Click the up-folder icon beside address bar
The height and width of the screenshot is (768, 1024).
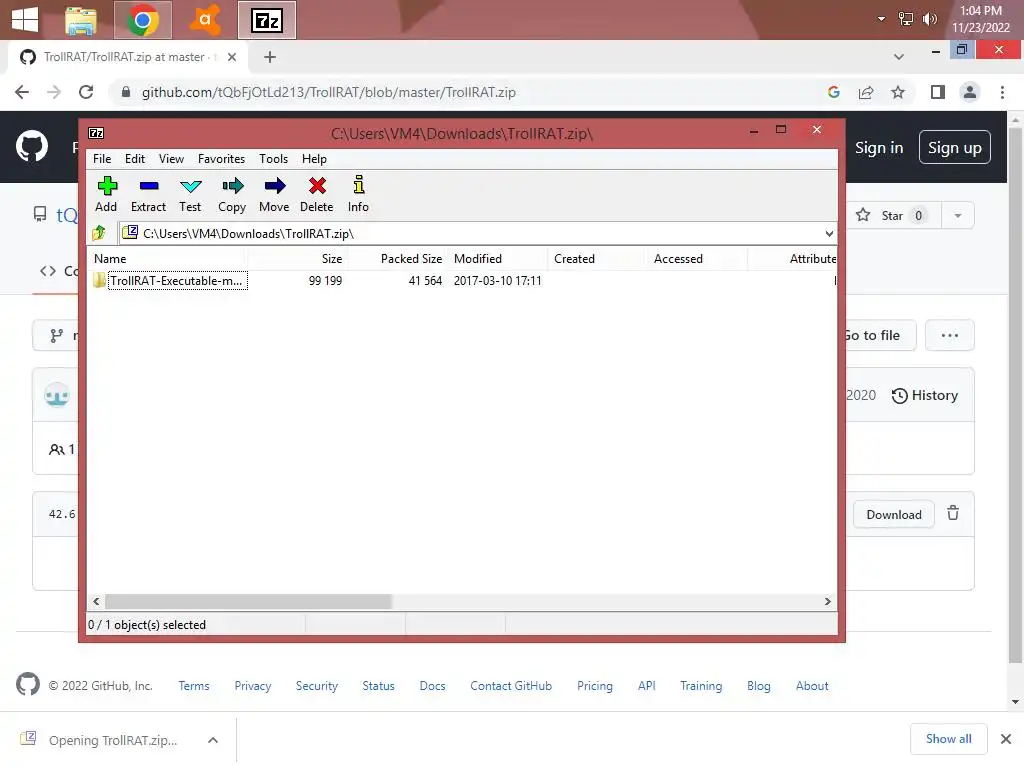(99, 233)
